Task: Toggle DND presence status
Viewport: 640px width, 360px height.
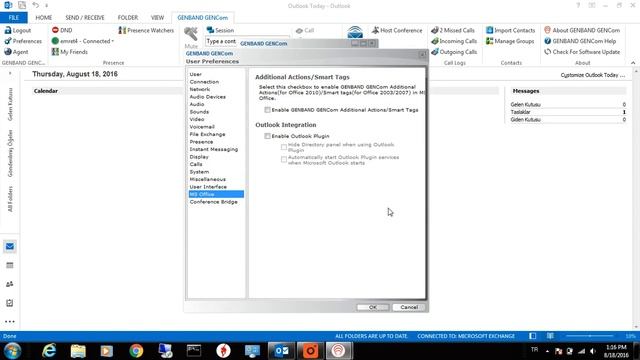Action: coord(62,30)
